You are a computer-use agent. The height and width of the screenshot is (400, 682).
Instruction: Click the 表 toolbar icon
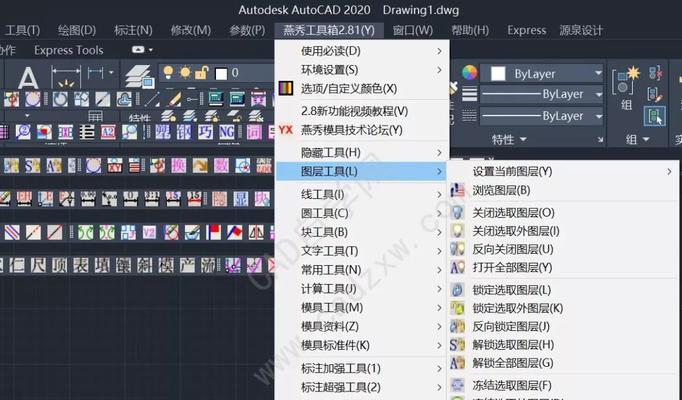click(x=80, y=265)
